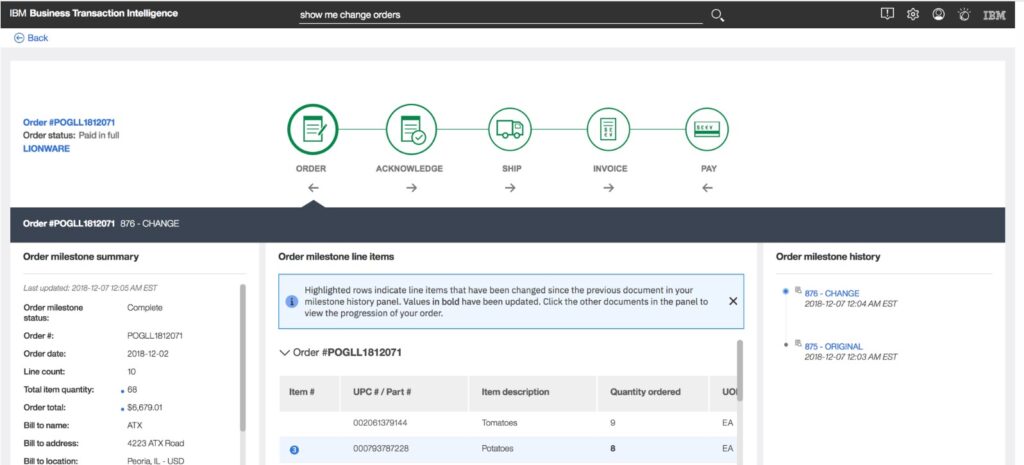Click the arrow under ACKNOWLEDGE
The image size is (1024, 465).
click(411, 187)
